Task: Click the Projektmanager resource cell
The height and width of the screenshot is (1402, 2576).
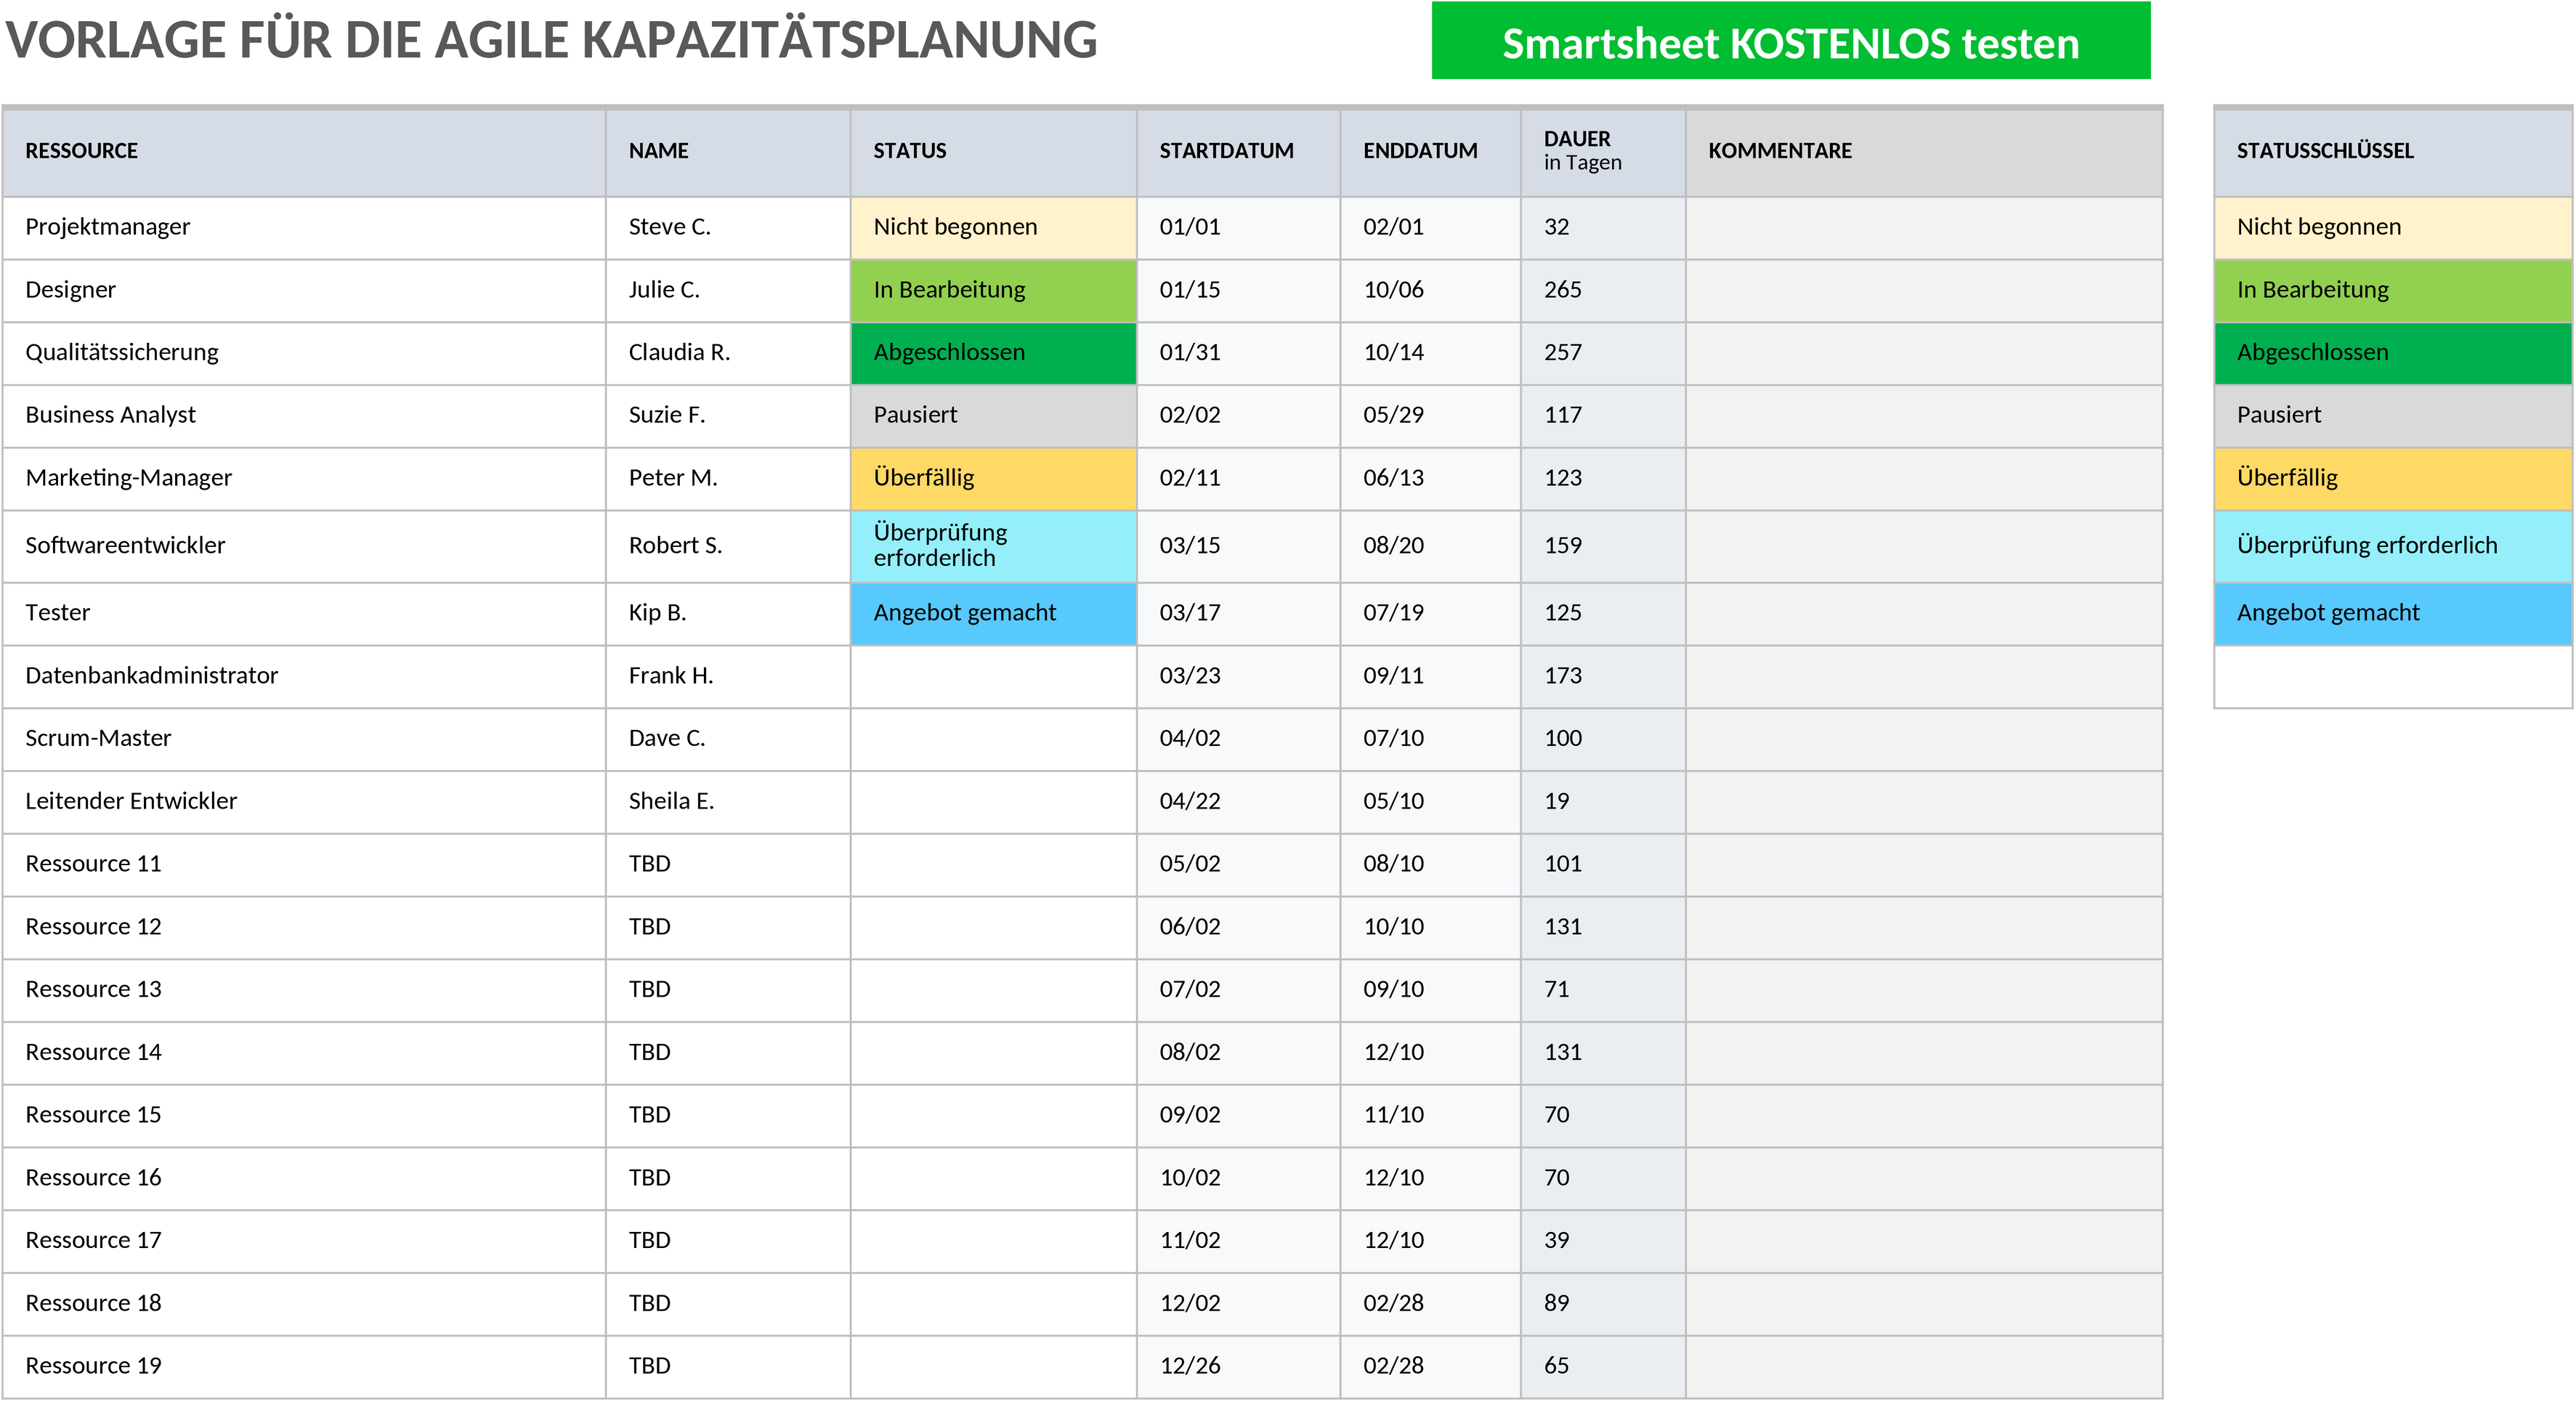Action: [x=304, y=228]
